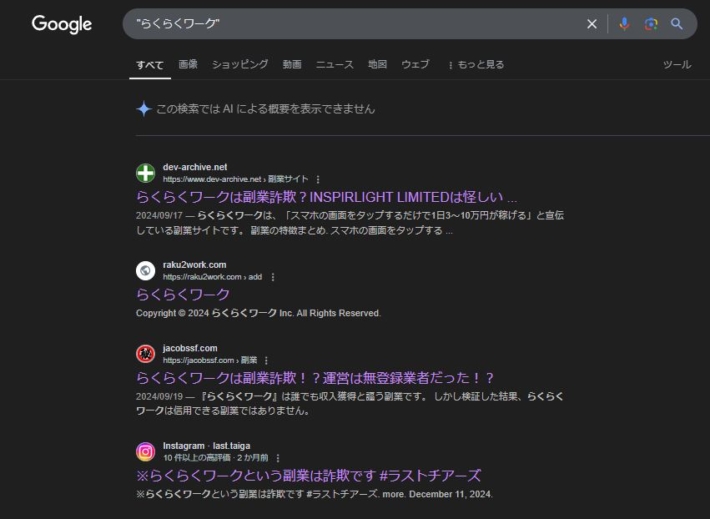
Task: Click the raku2work.com site name
Action: tap(195, 264)
